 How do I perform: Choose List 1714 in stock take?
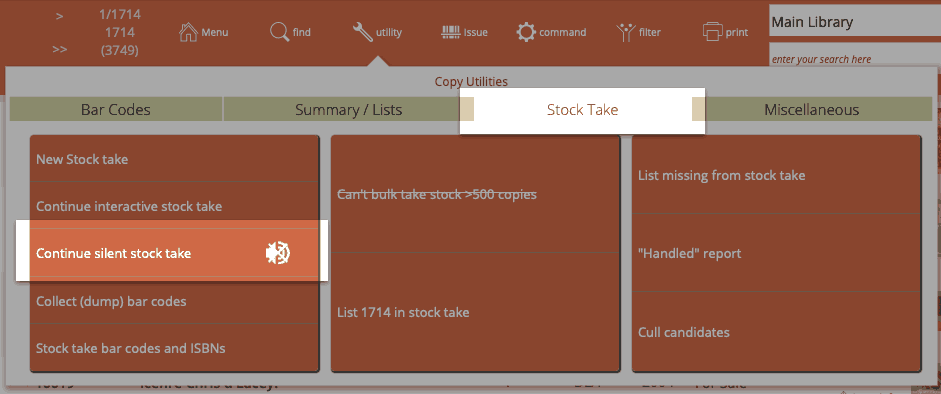pyautogui.click(x=475, y=312)
